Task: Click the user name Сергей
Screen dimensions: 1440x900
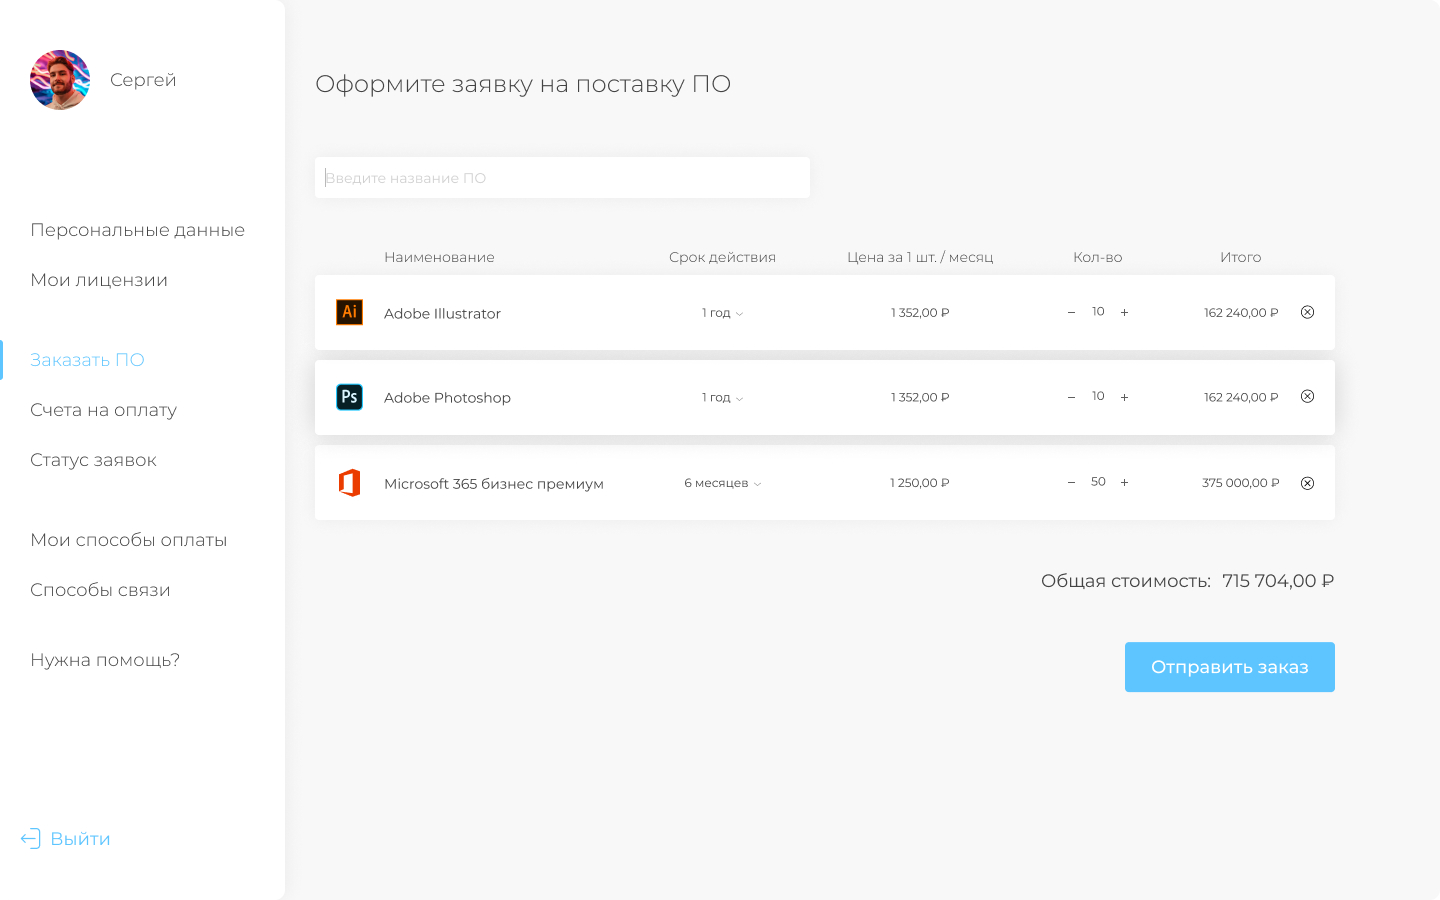Action: click(143, 80)
